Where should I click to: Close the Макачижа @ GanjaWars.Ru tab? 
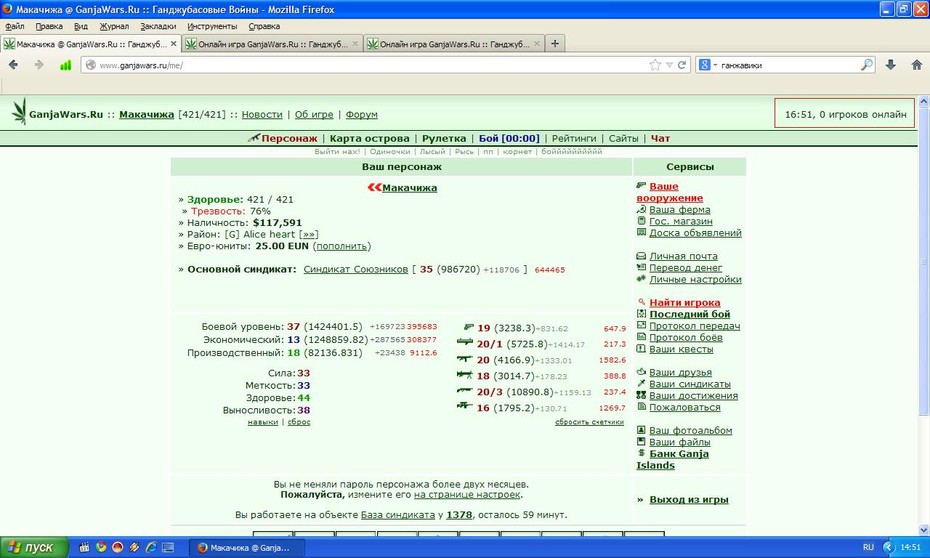point(174,43)
